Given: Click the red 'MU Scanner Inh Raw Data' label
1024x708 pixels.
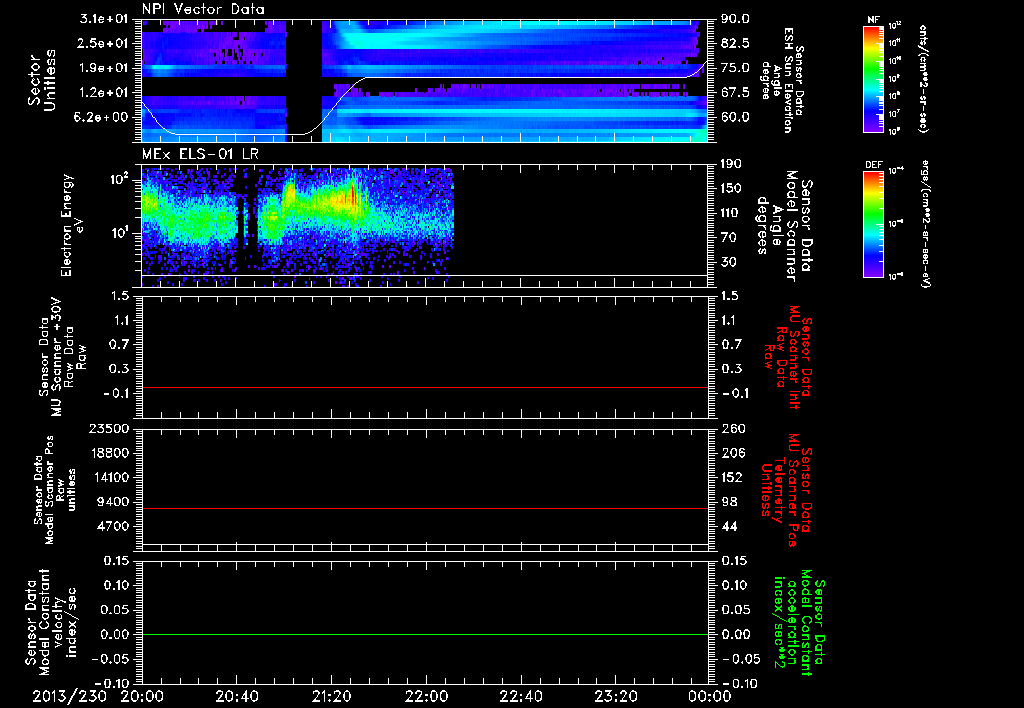Looking at the screenshot, I should click(788, 358).
